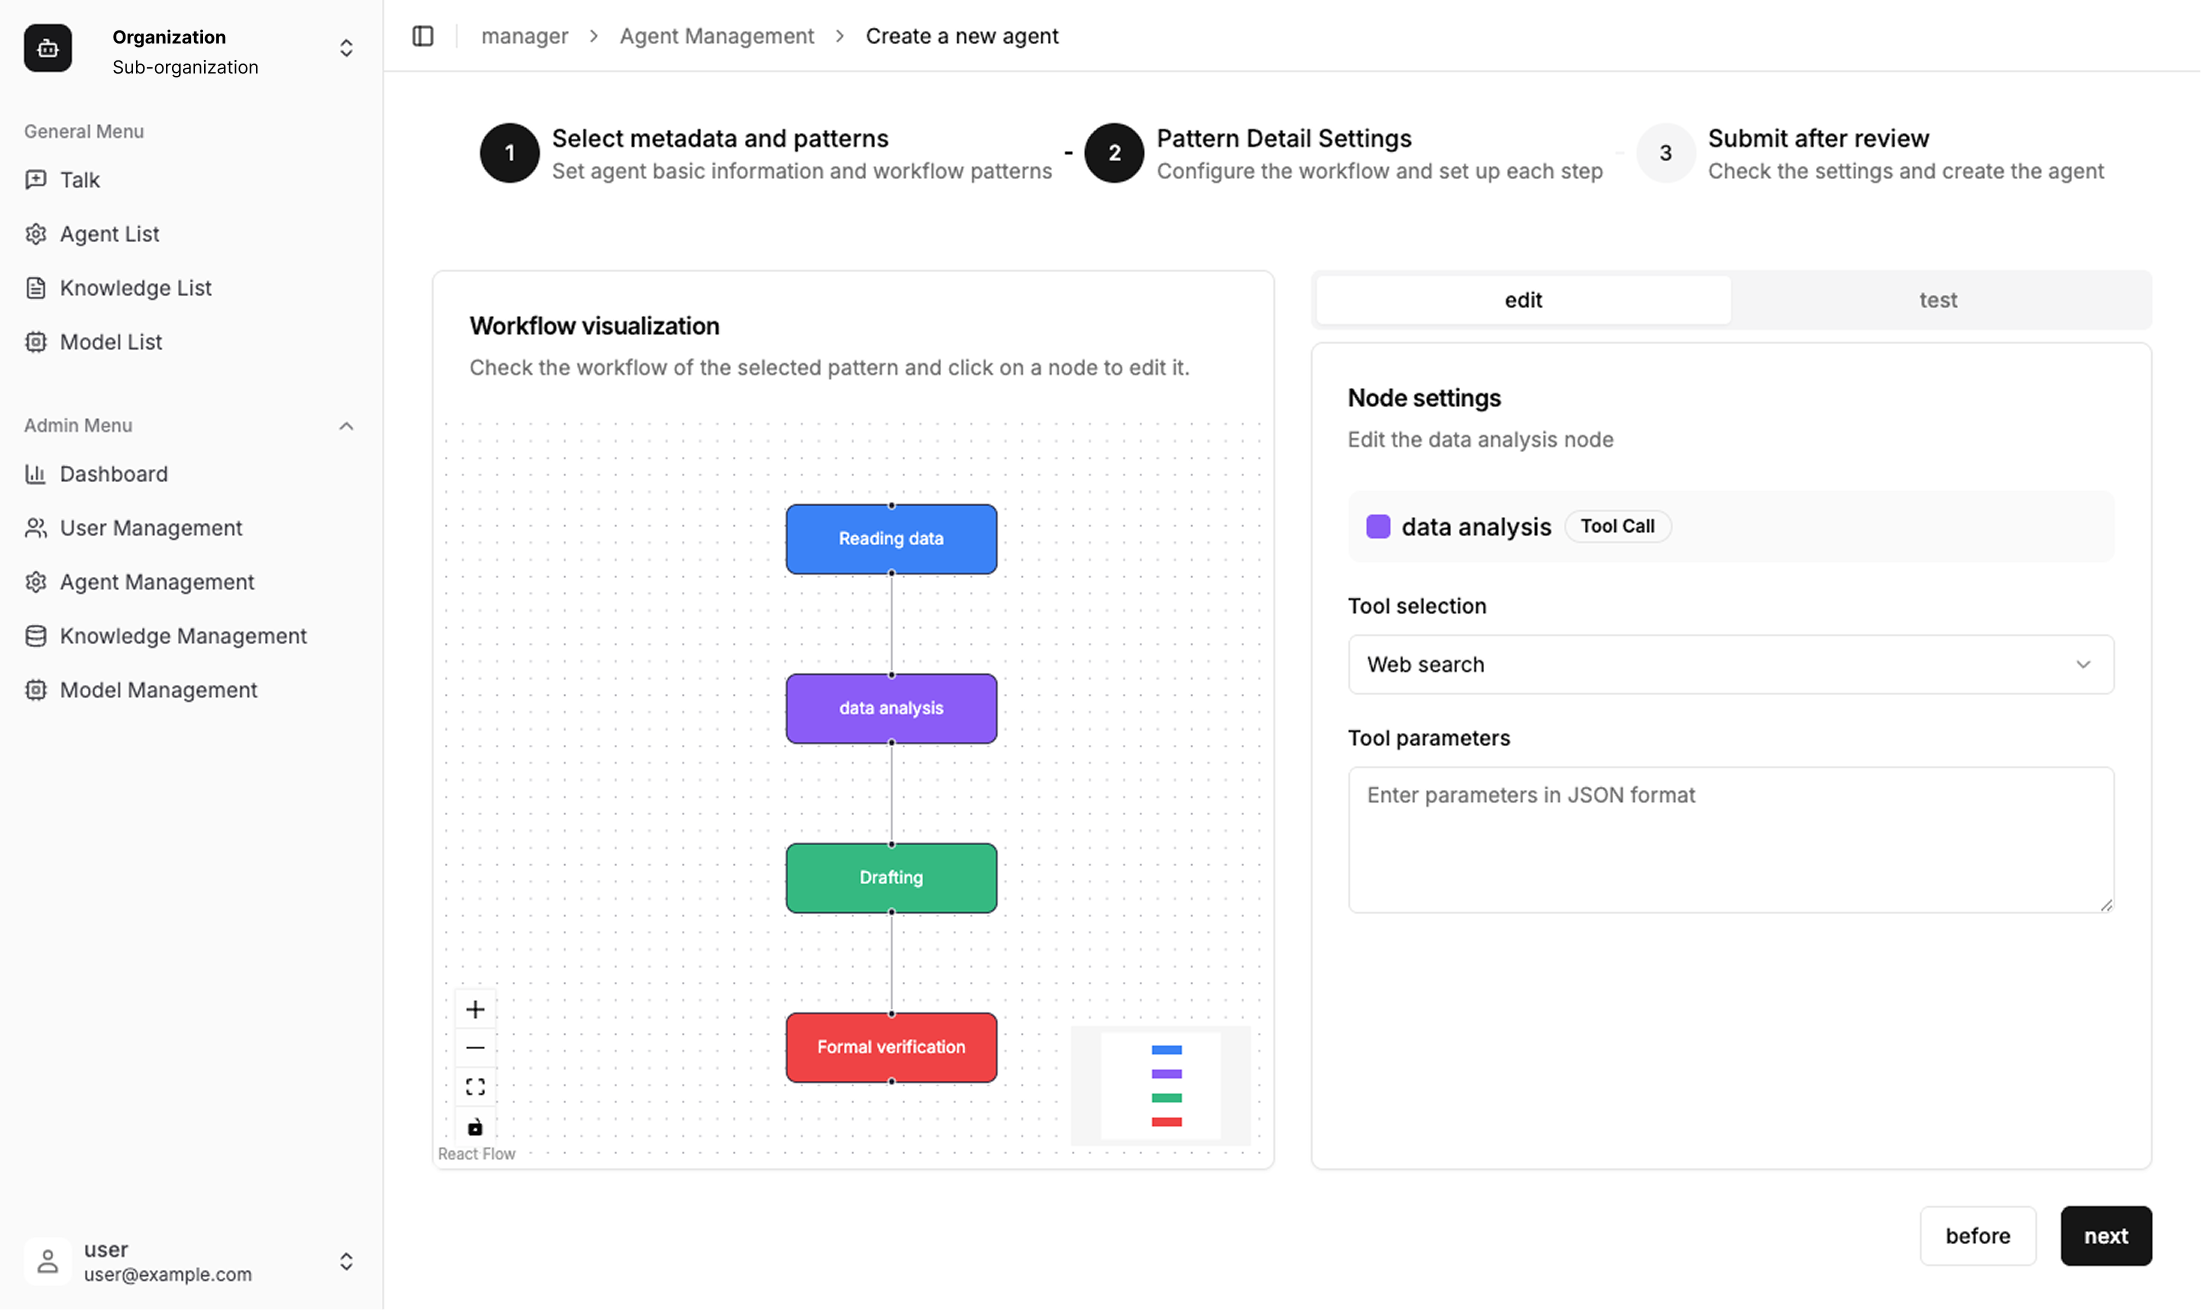
Task: Select the Formal verification node
Action: [x=891, y=1047]
